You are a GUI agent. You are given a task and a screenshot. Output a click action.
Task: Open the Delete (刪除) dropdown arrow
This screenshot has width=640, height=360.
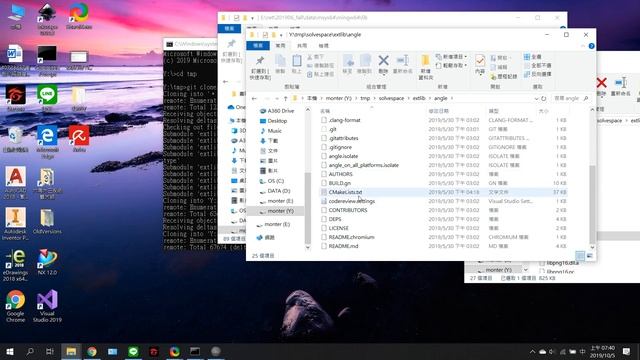383,76
